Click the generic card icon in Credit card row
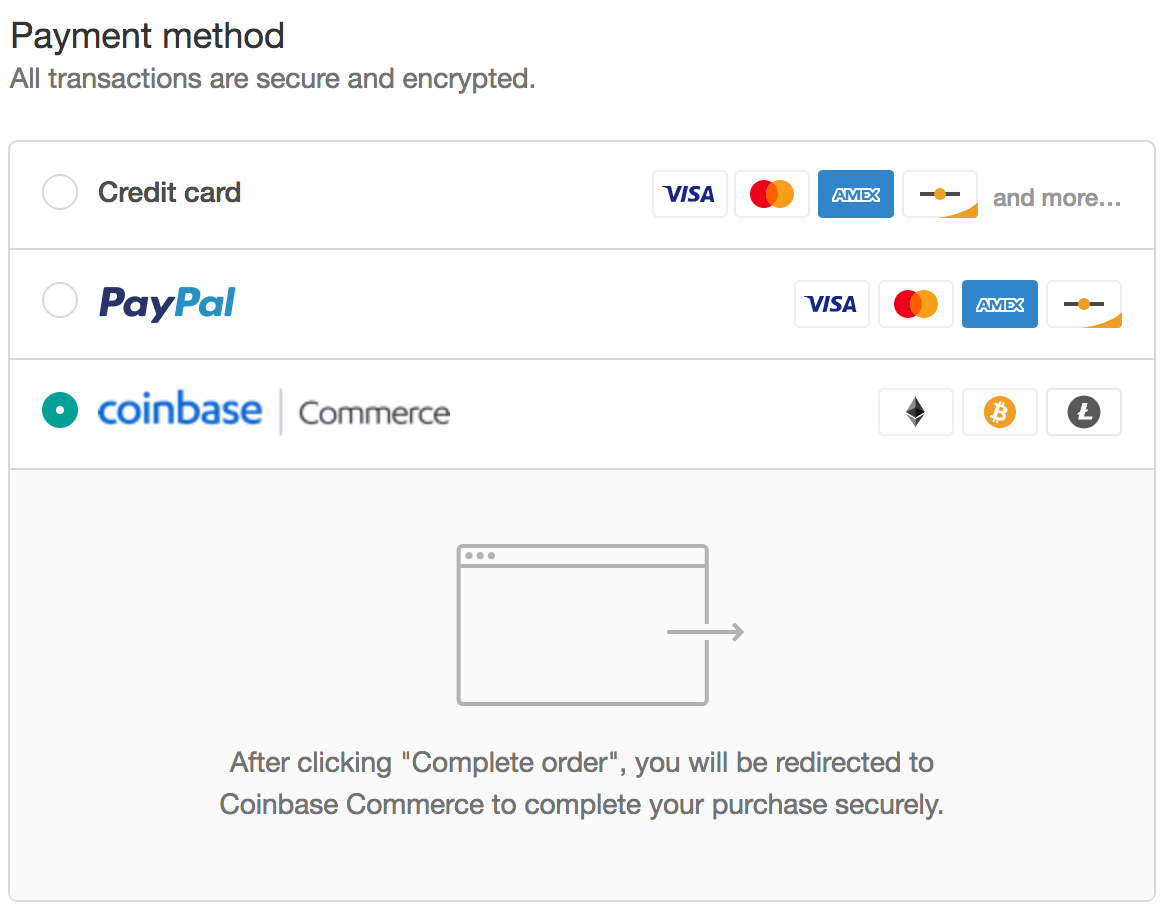The width and height of the screenshot is (1166, 916). tap(939, 194)
